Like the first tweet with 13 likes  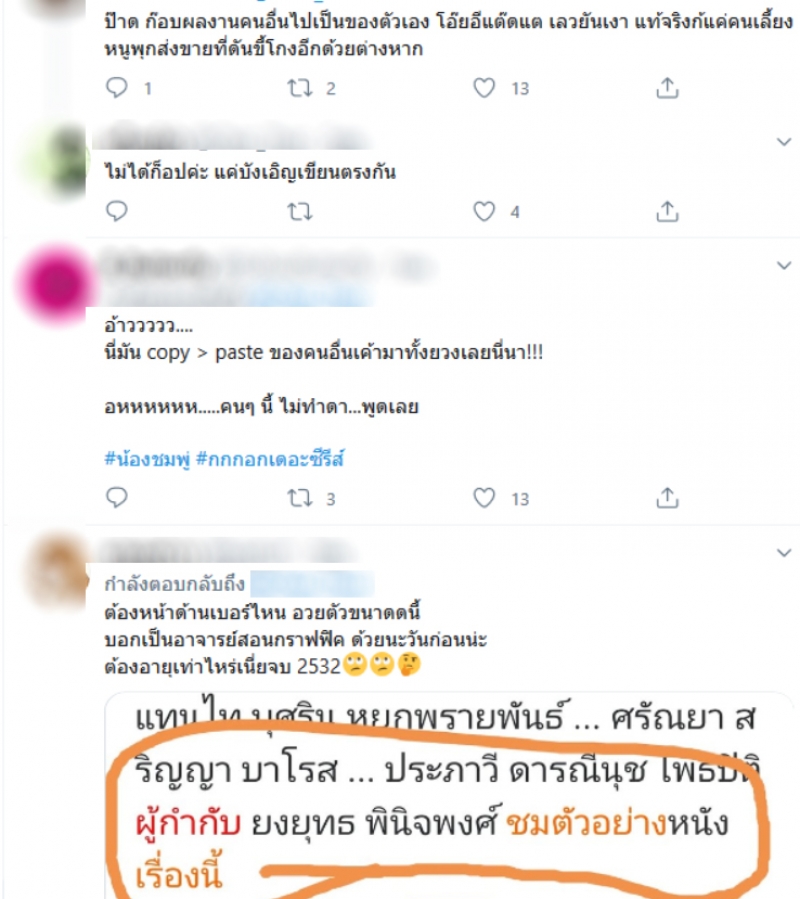pyautogui.click(x=484, y=88)
